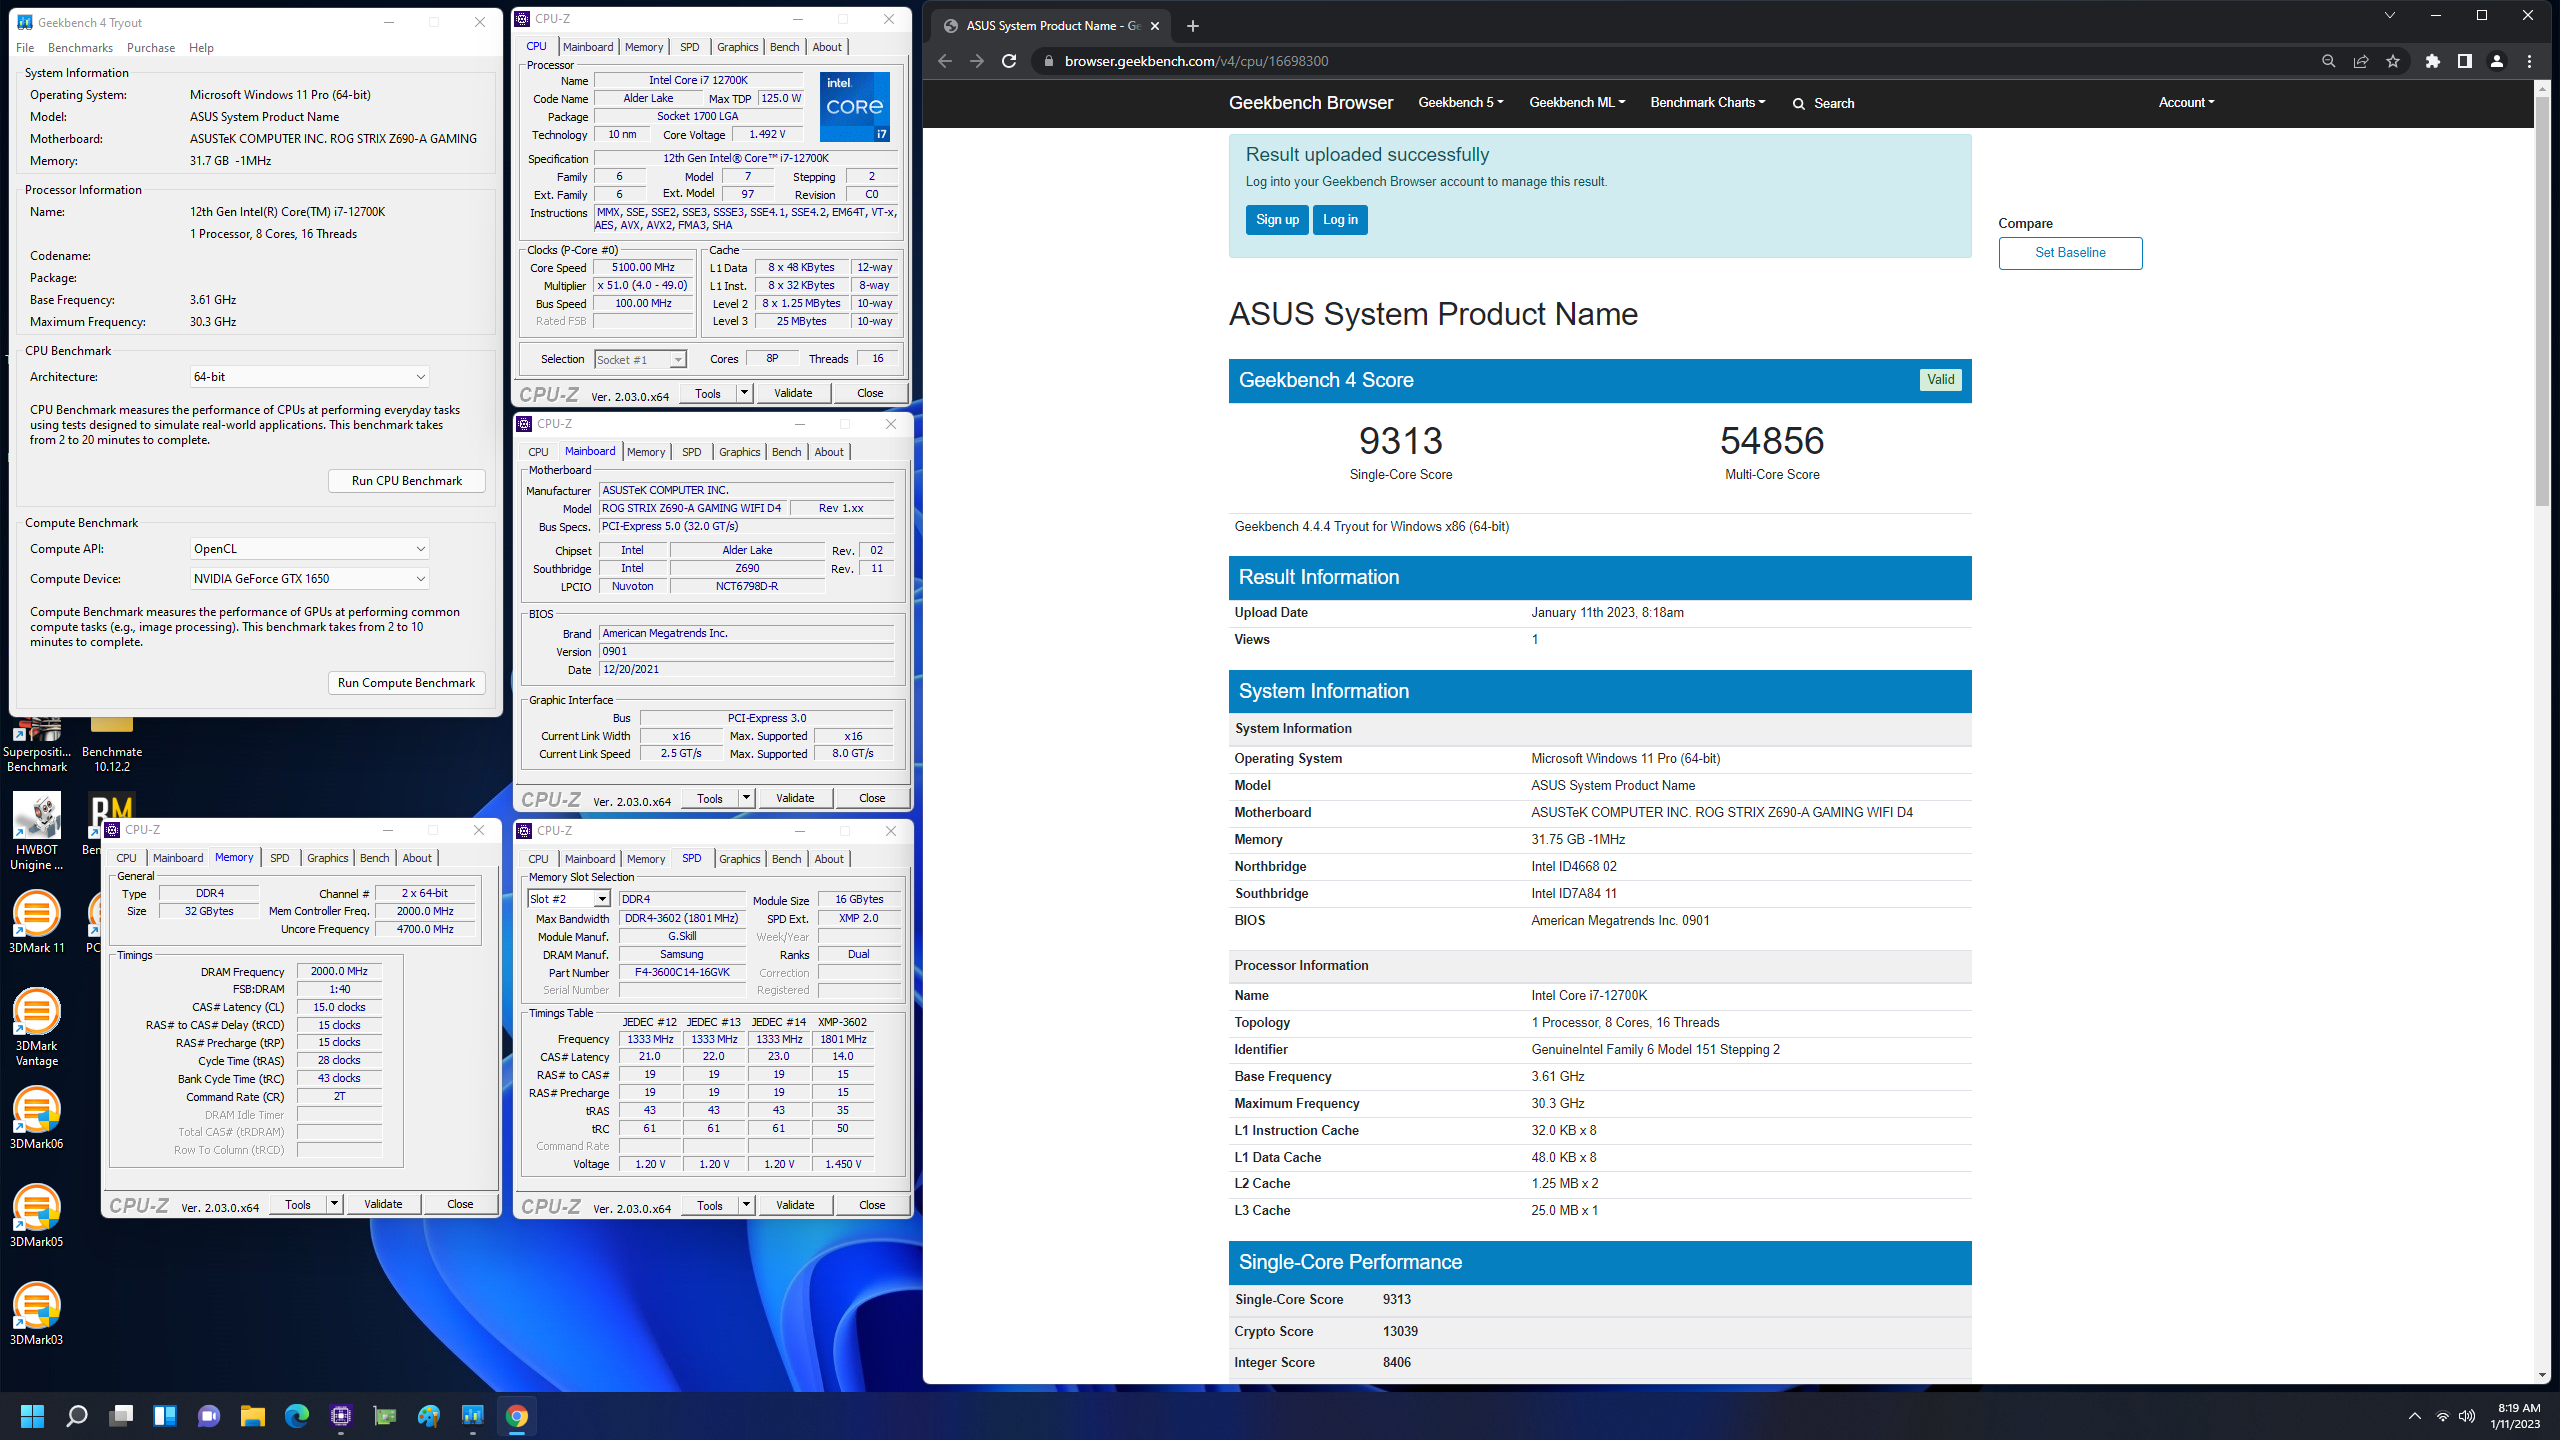
Task: Select the SPD tab in the top CPU-Z window
Action: coord(690,47)
